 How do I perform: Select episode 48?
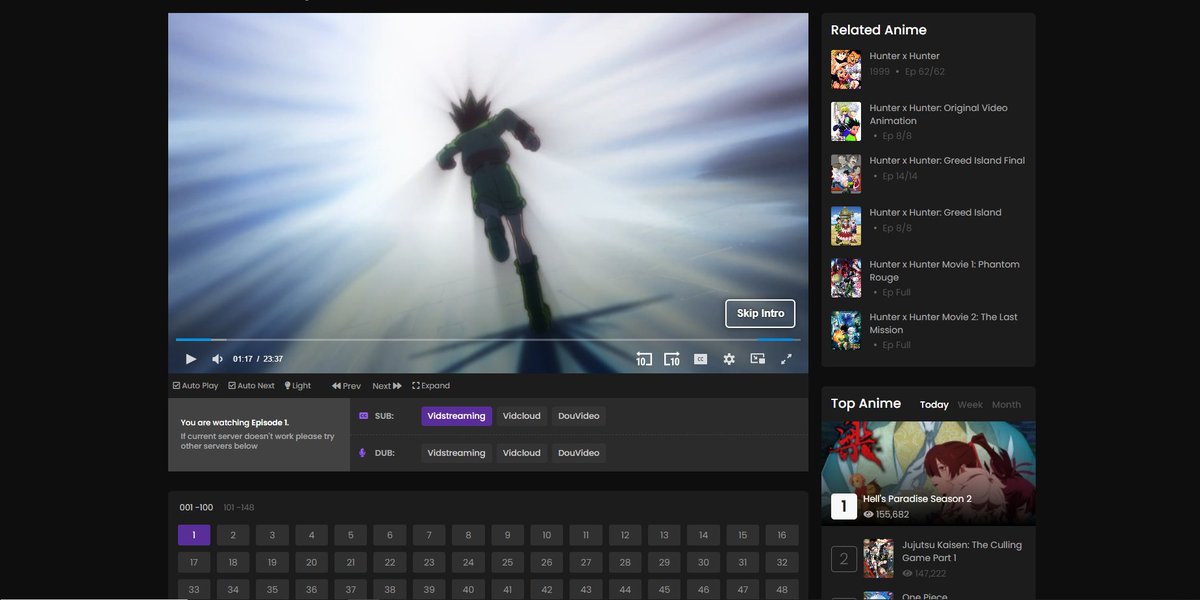click(x=782, y=589)
